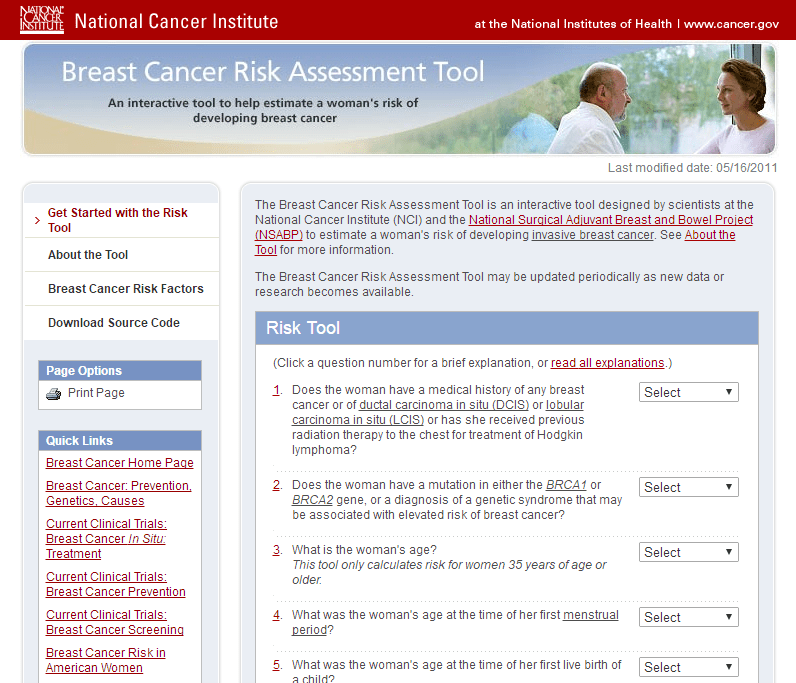
Task: Open Breast Cancer Risk in American Women
Action: point(106,660)
